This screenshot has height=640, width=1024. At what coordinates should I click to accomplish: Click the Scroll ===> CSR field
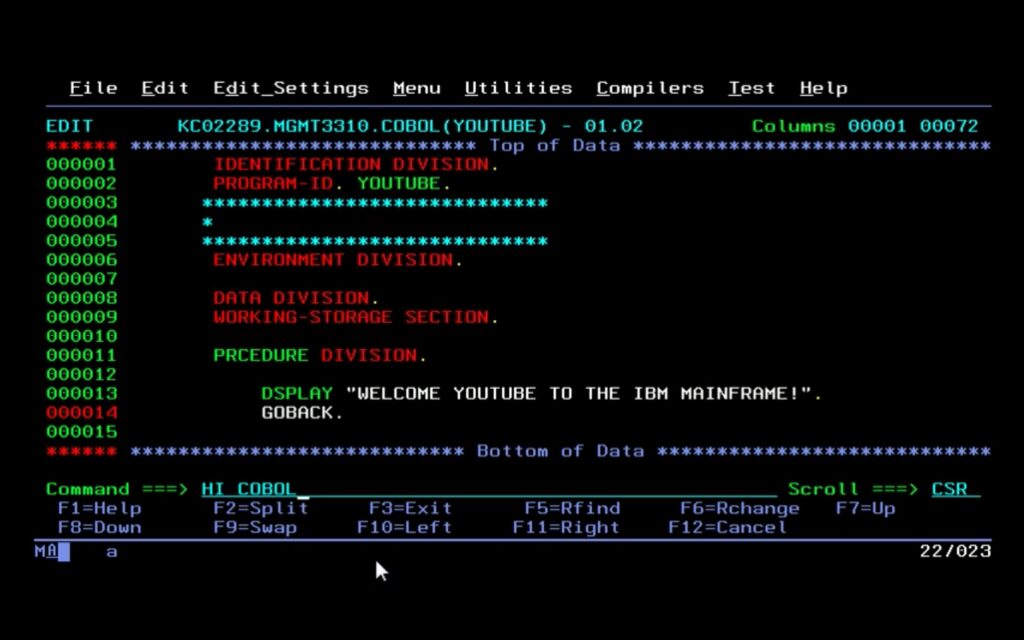[x=950, y=489]
